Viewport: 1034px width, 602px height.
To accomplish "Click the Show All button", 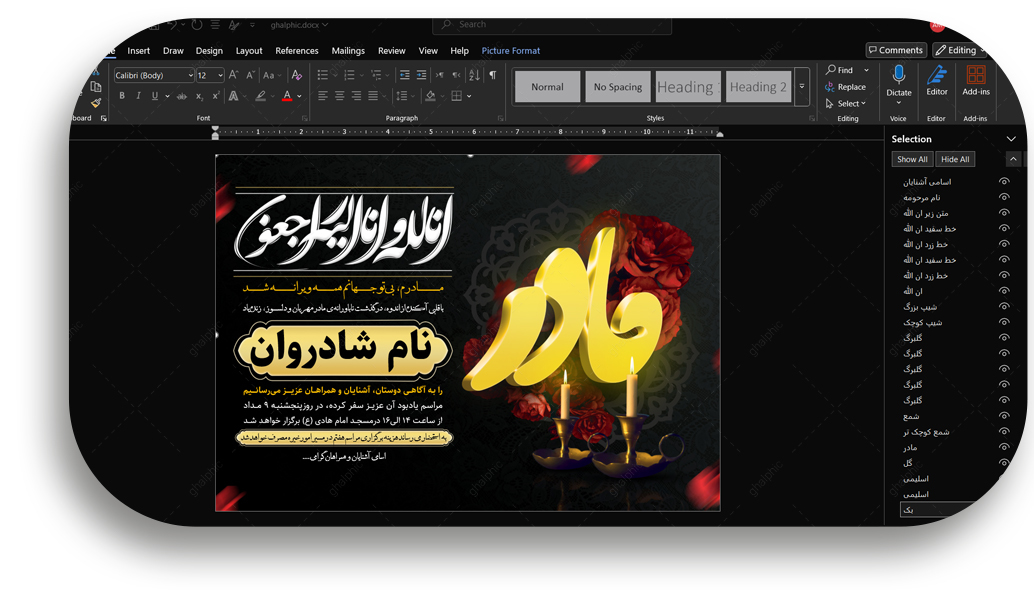I will pyautogui.click(x=912, y=159).
